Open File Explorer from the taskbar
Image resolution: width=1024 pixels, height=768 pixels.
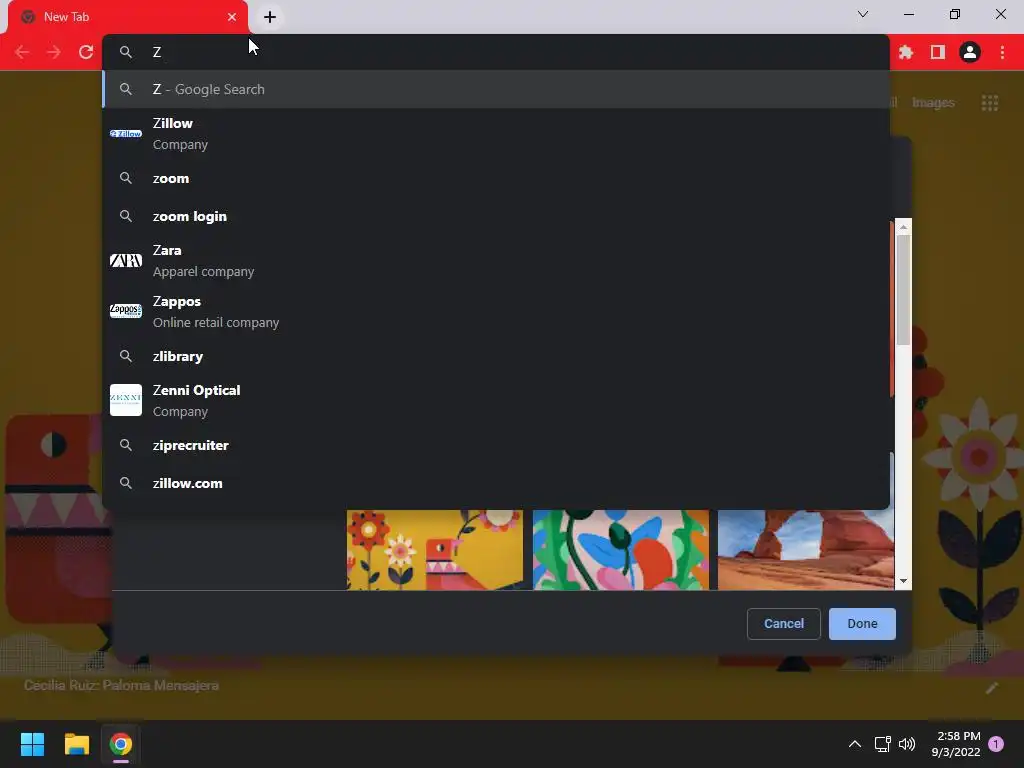[76, 744]
